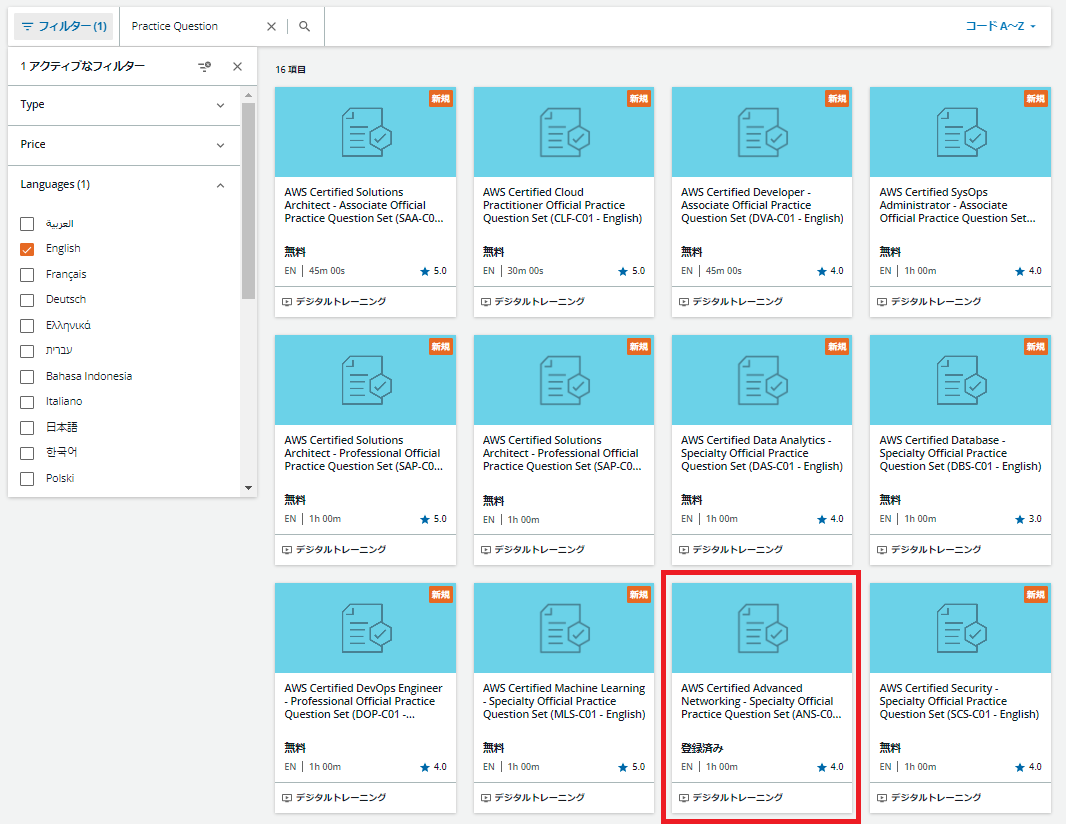Open the Developer Associate DVA-C01 card thumbnail
This screenshot has height=824, width=1066.
(761, 132)
